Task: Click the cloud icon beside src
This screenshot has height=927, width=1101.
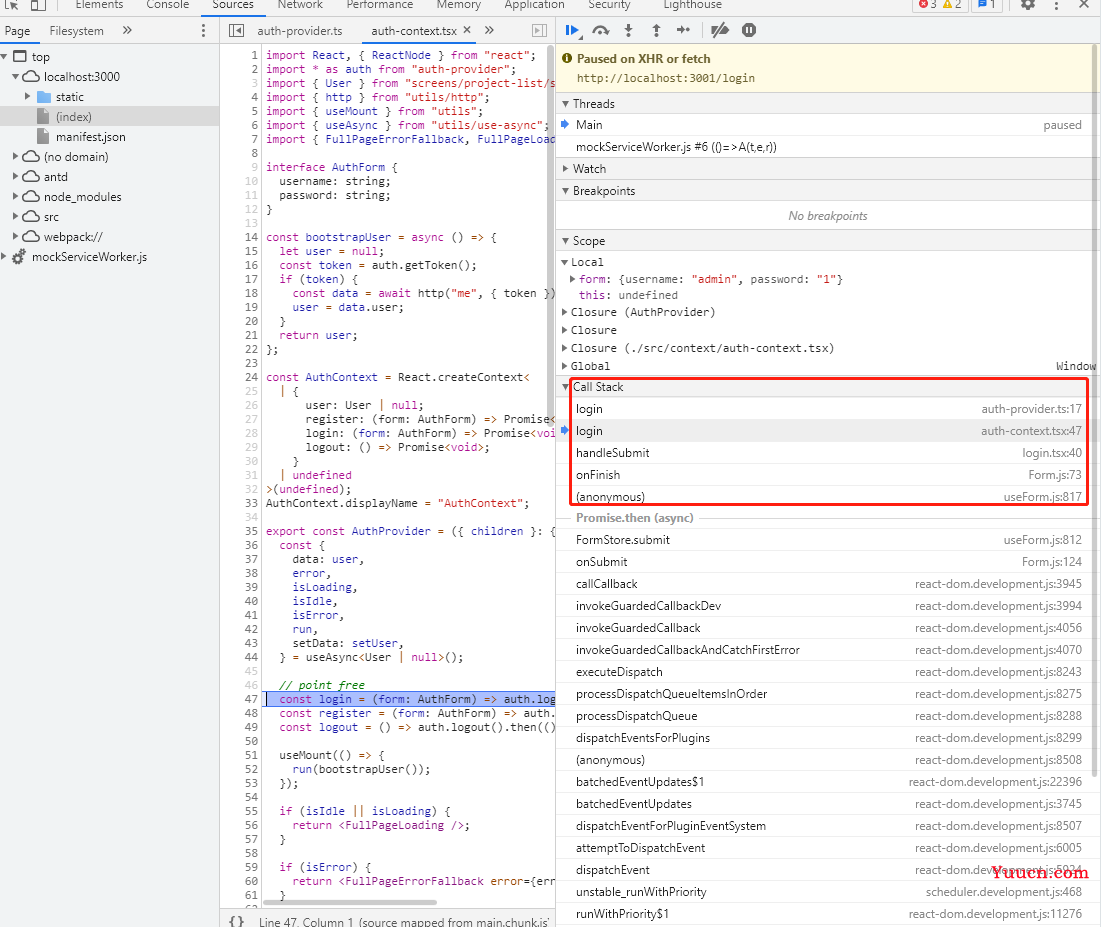Action: coord(31,216)
